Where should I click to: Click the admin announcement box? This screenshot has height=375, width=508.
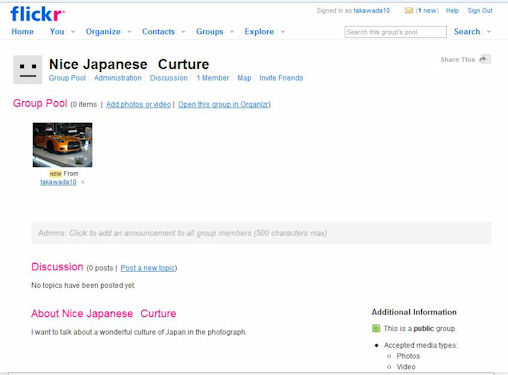pyautogui.click(x=261, y=233)
